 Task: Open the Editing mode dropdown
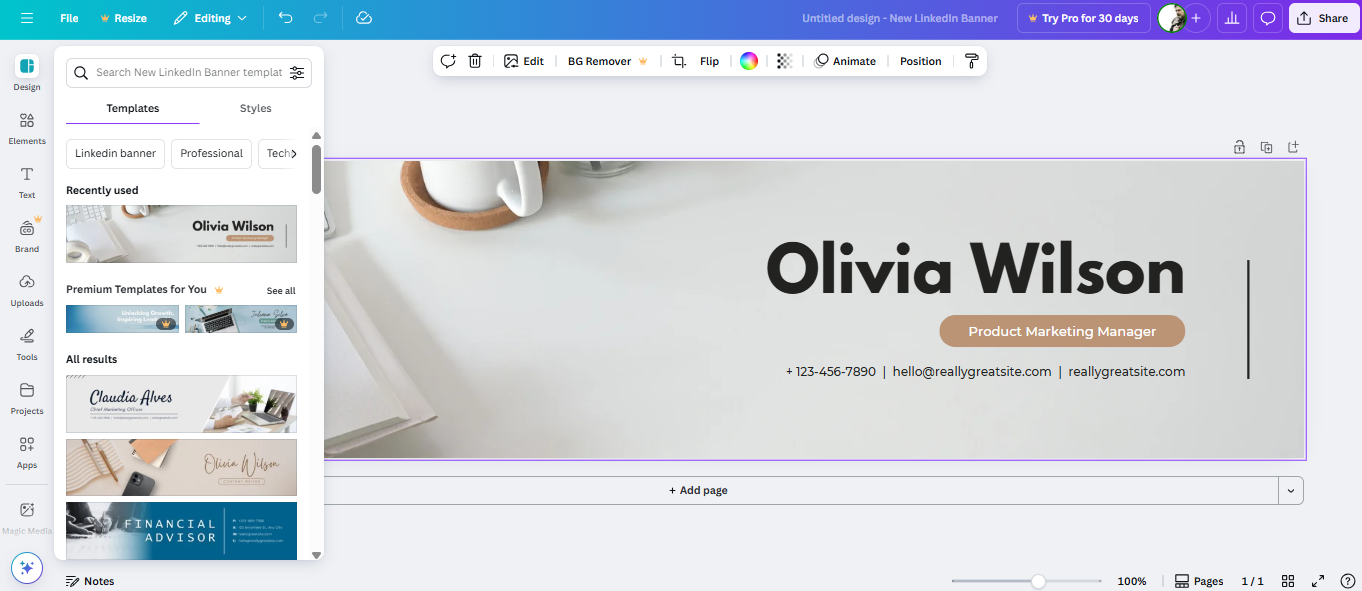click(x=211, y=17)
